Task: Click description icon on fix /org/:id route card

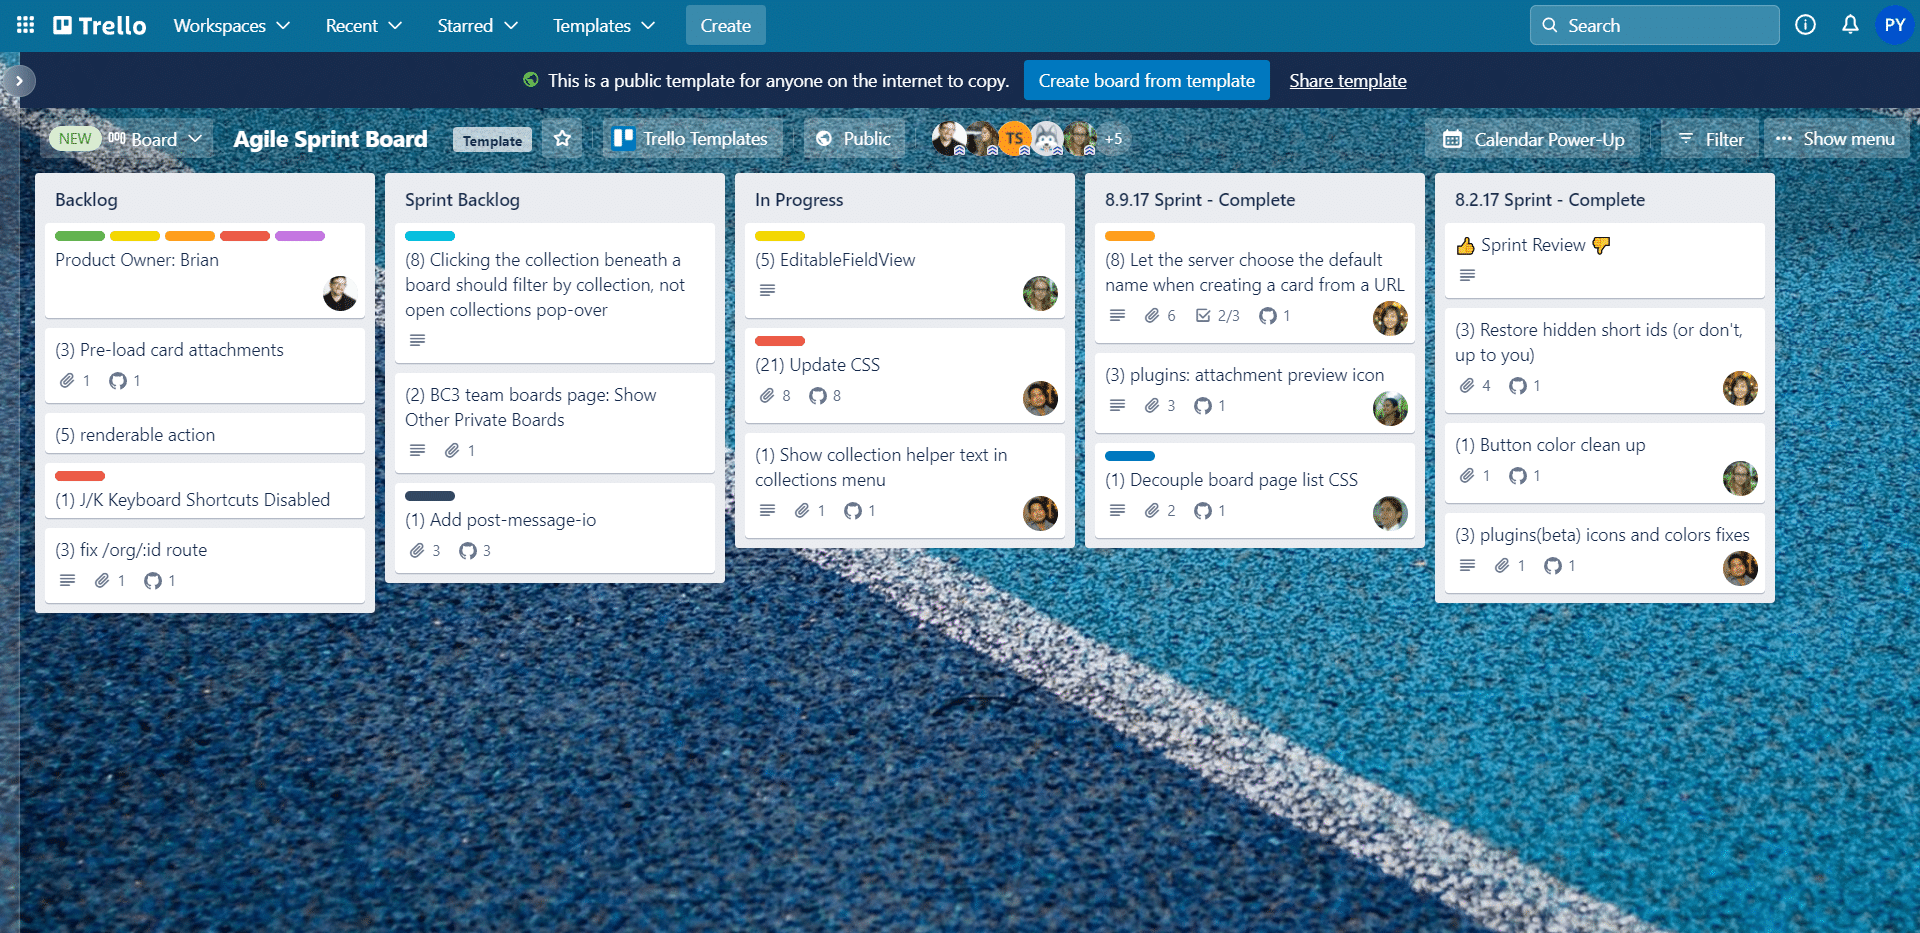Action: (x=67, y=580)
